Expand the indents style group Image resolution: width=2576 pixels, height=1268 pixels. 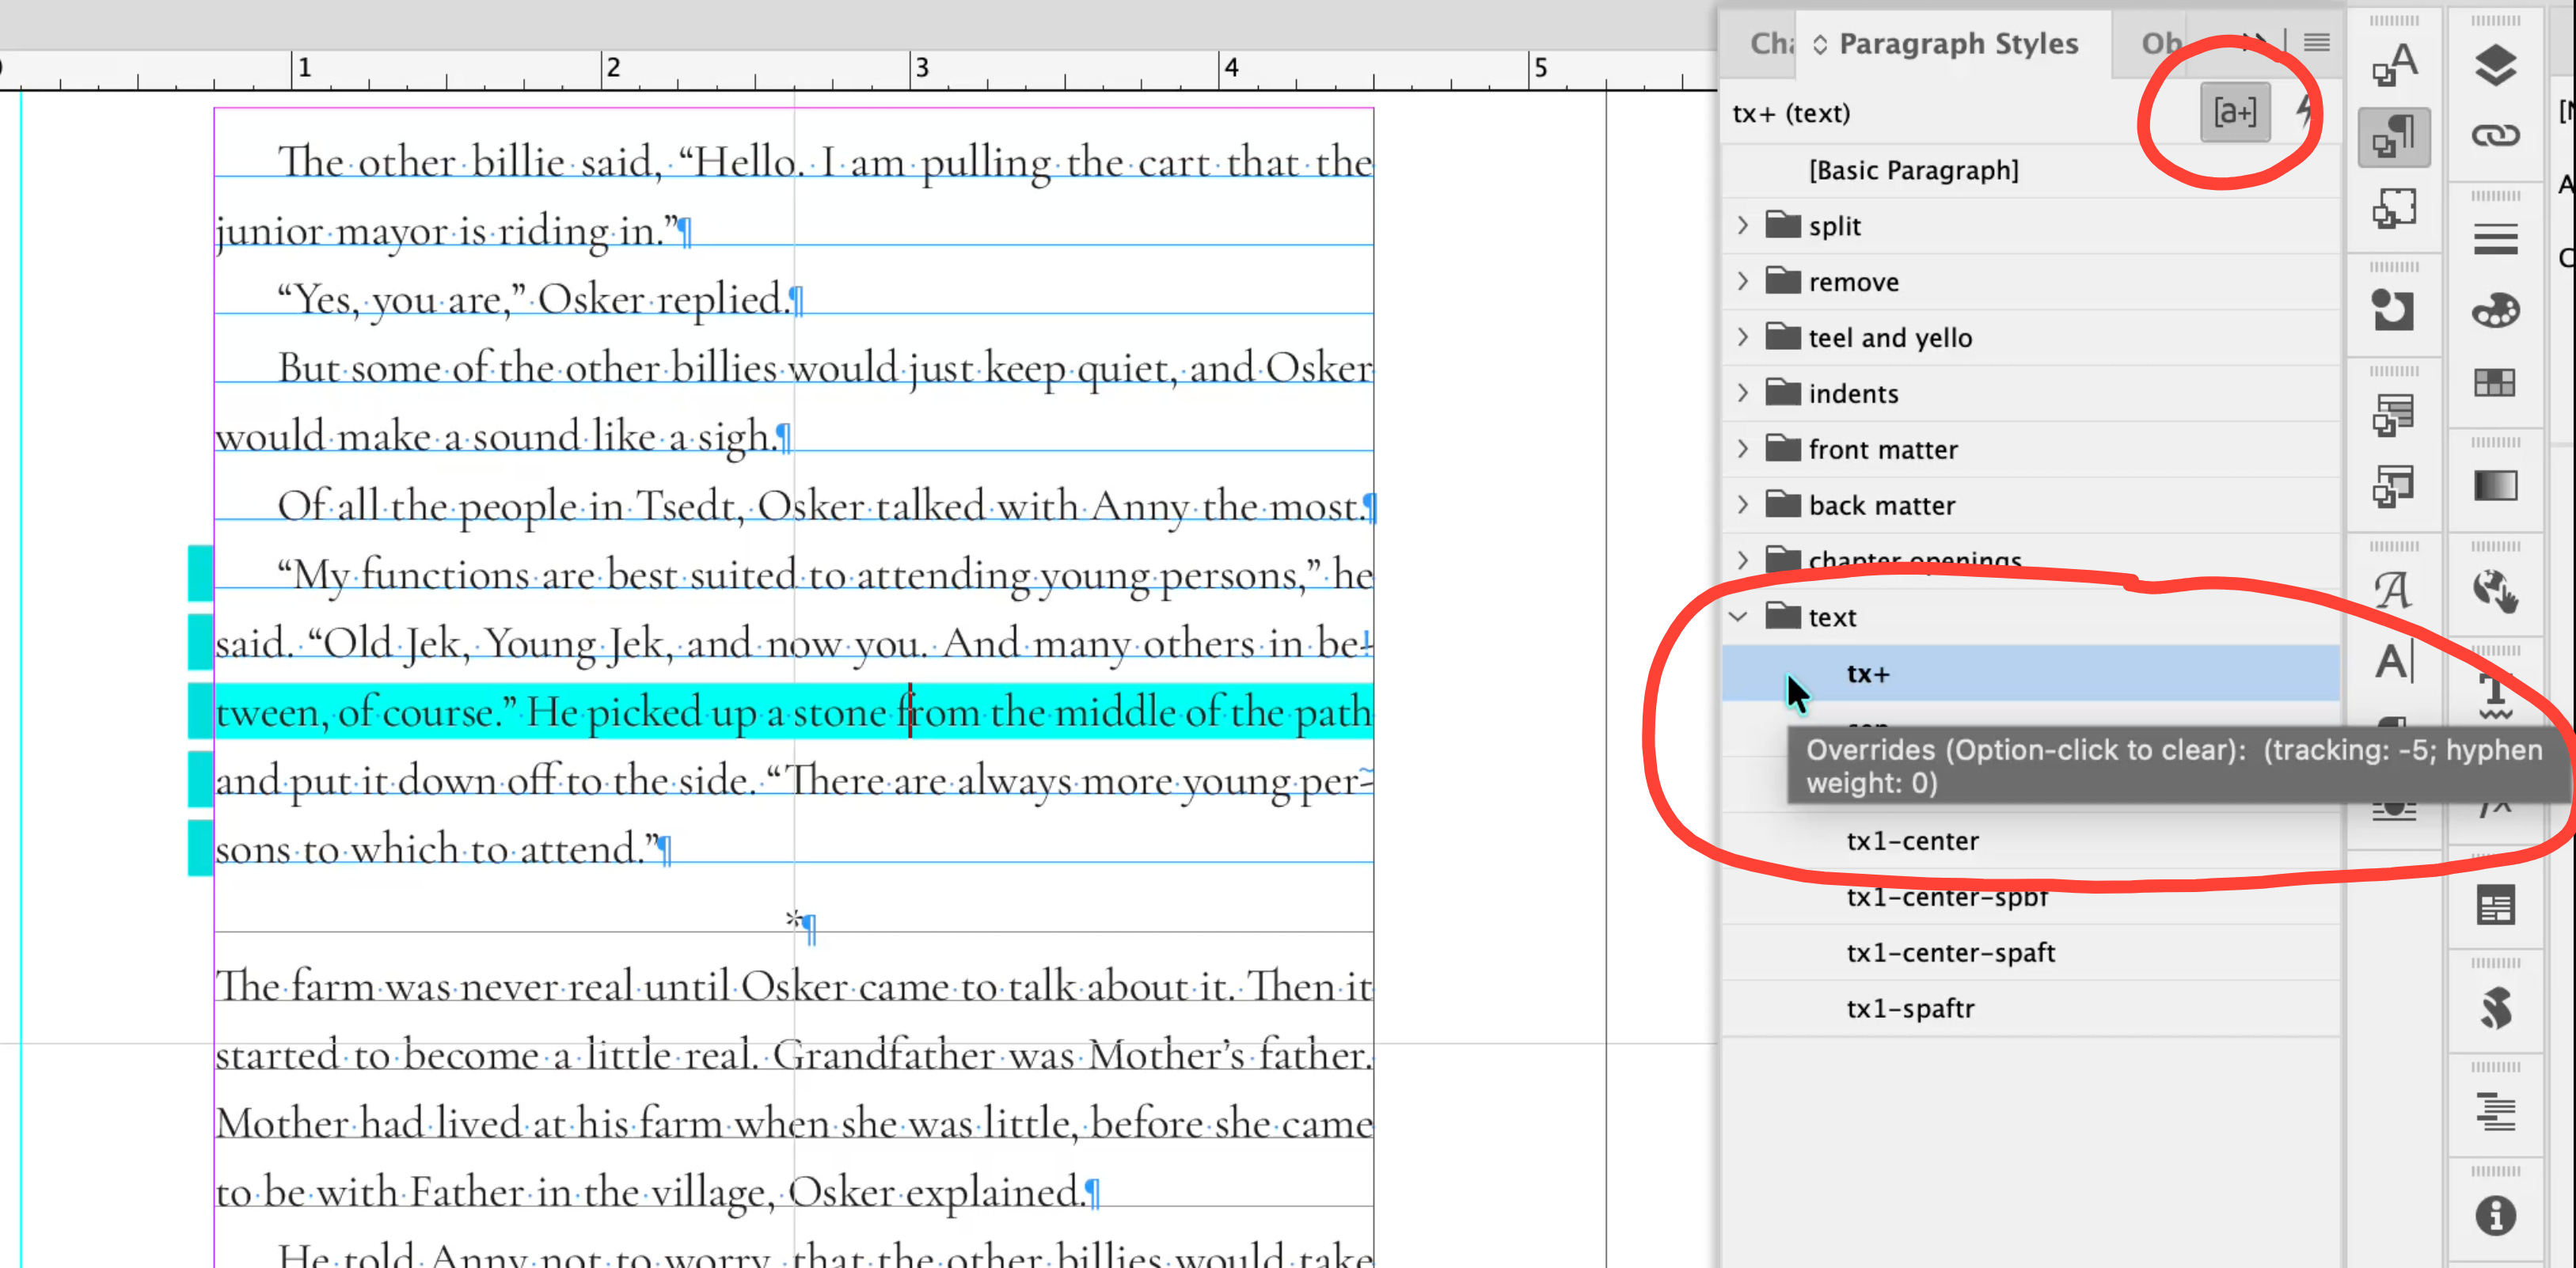pos(1742,393)
